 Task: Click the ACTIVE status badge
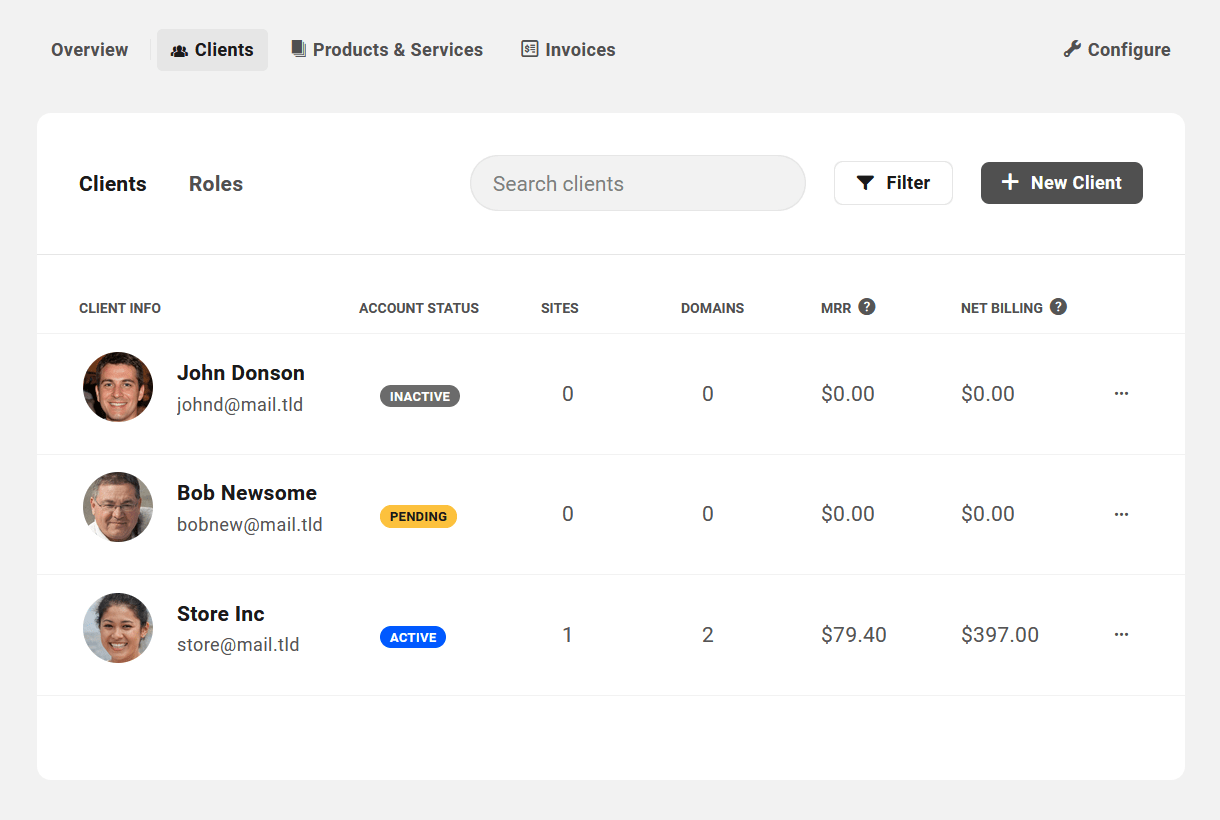(413, 637)
